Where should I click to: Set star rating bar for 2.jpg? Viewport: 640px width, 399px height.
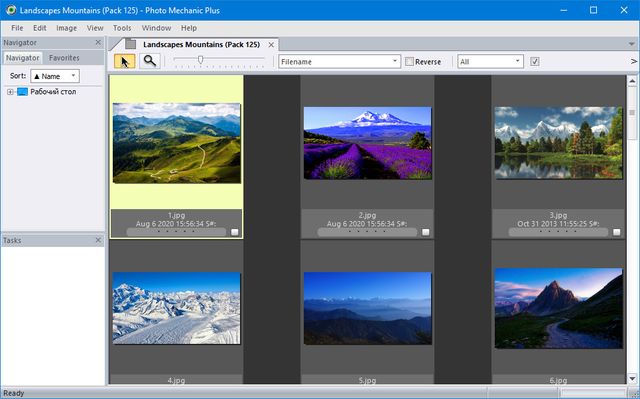[x=367, y=232]
